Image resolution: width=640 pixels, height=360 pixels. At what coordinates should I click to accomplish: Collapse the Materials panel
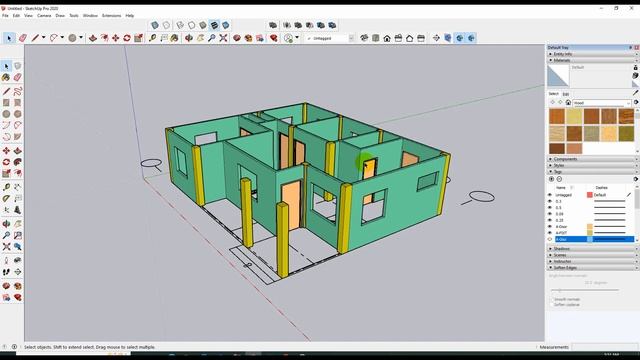pyautogui.click(x=593, y=60)
